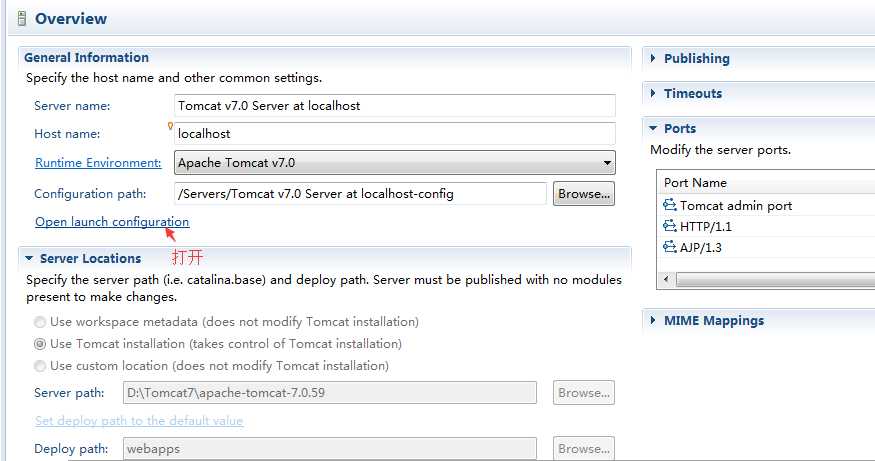
Task: Click the Overview server icon
Action: point(22,19)
